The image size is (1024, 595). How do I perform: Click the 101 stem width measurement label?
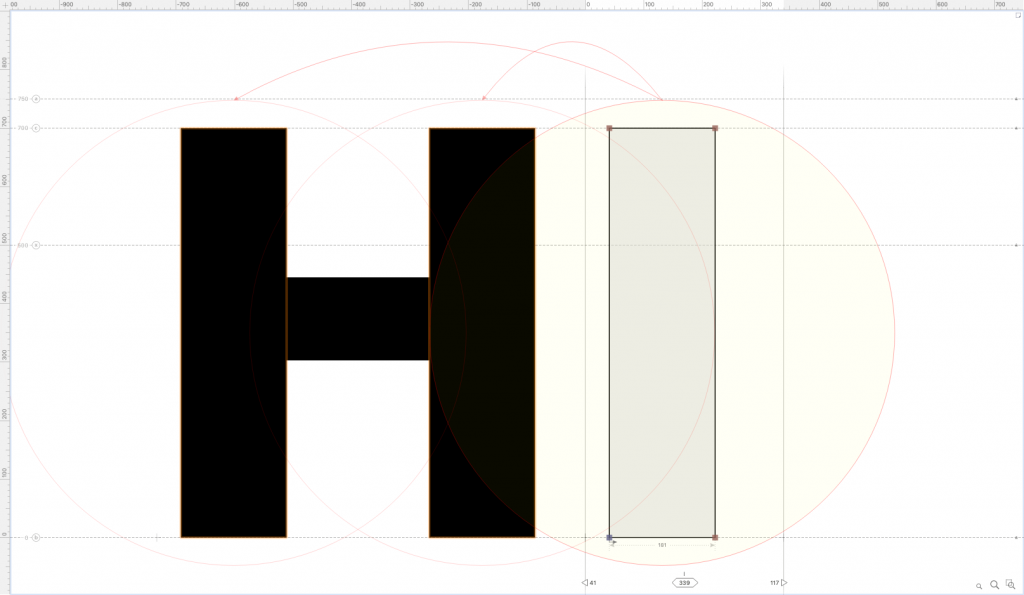662,545
